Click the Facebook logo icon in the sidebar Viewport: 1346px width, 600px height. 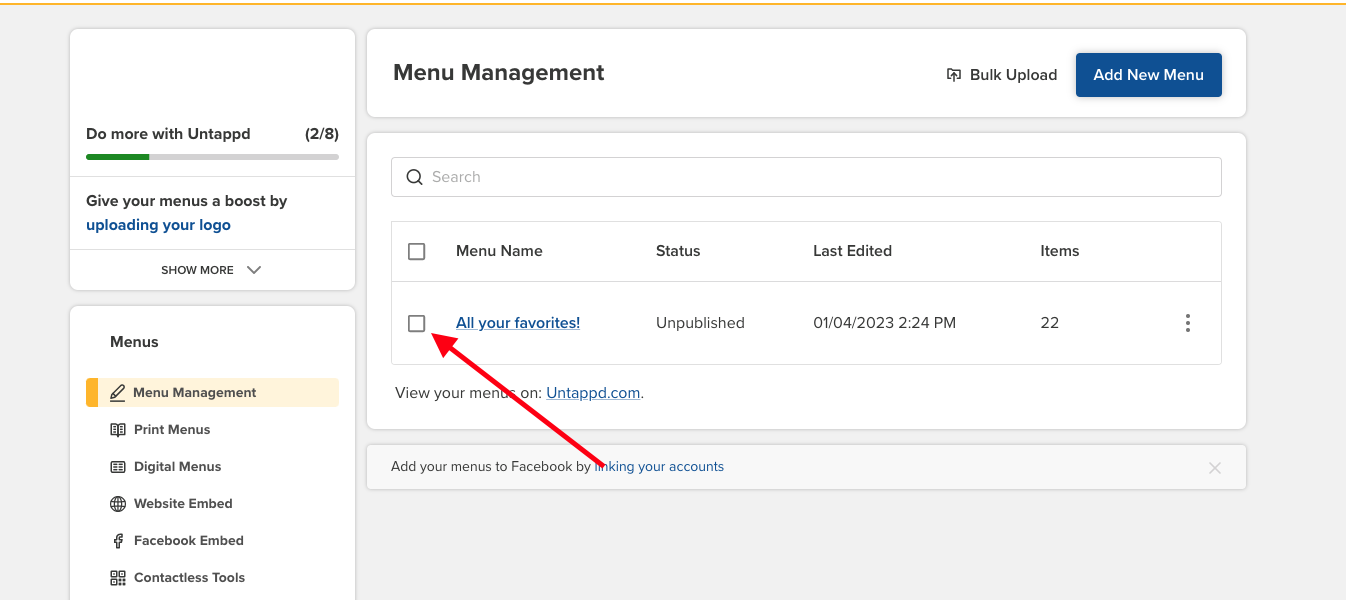pos(118,541)
